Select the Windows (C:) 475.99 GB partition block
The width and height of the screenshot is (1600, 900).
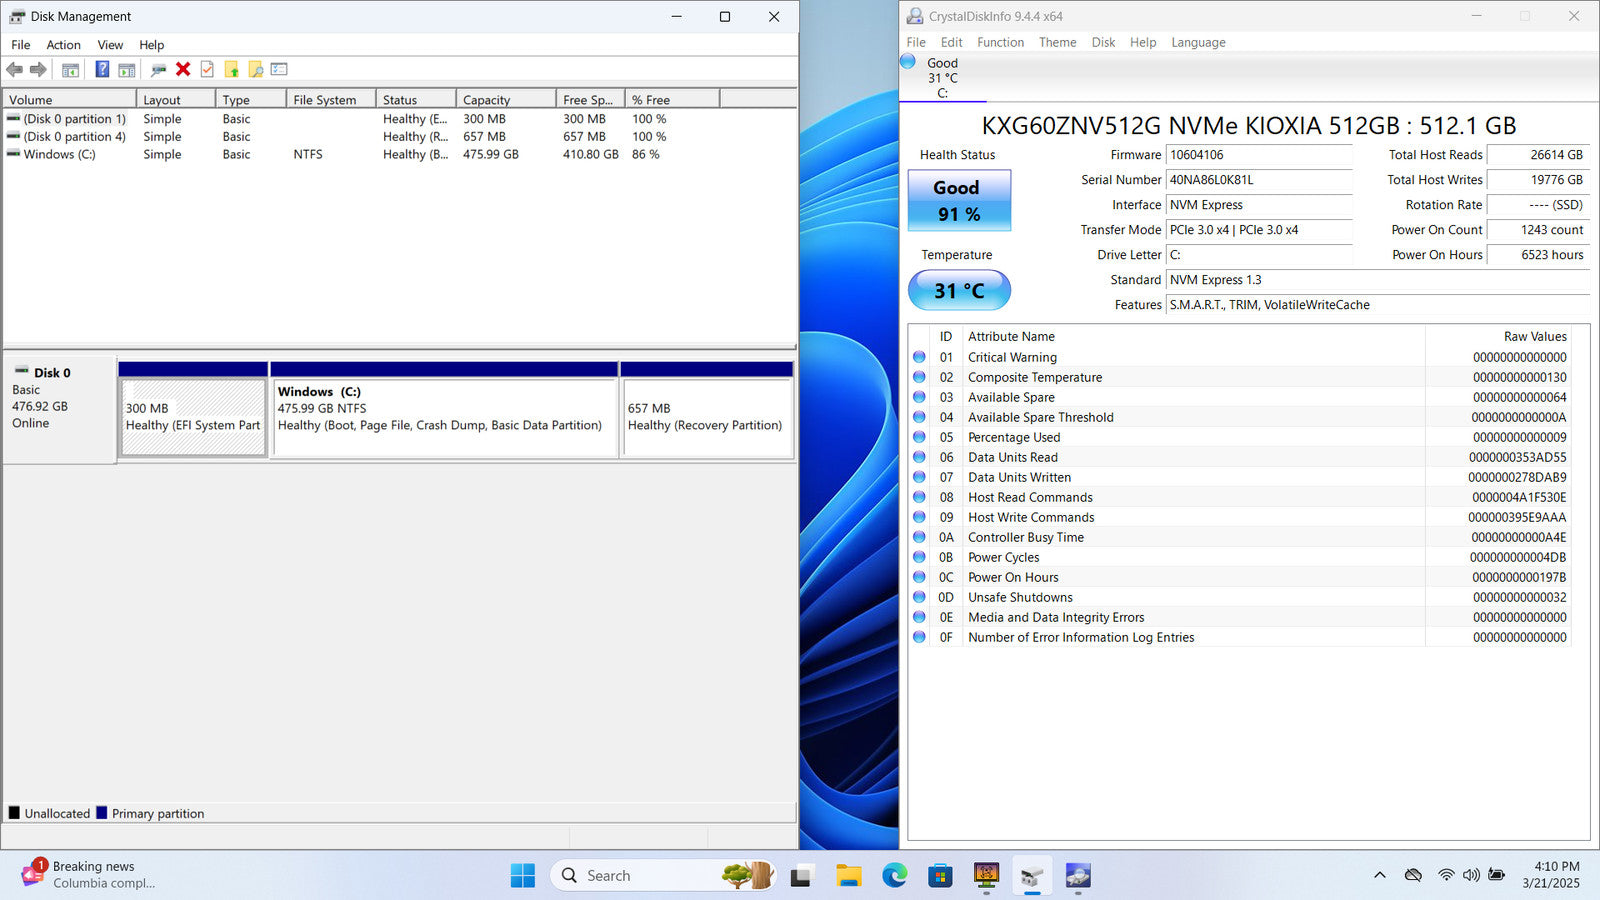point(444,417)
